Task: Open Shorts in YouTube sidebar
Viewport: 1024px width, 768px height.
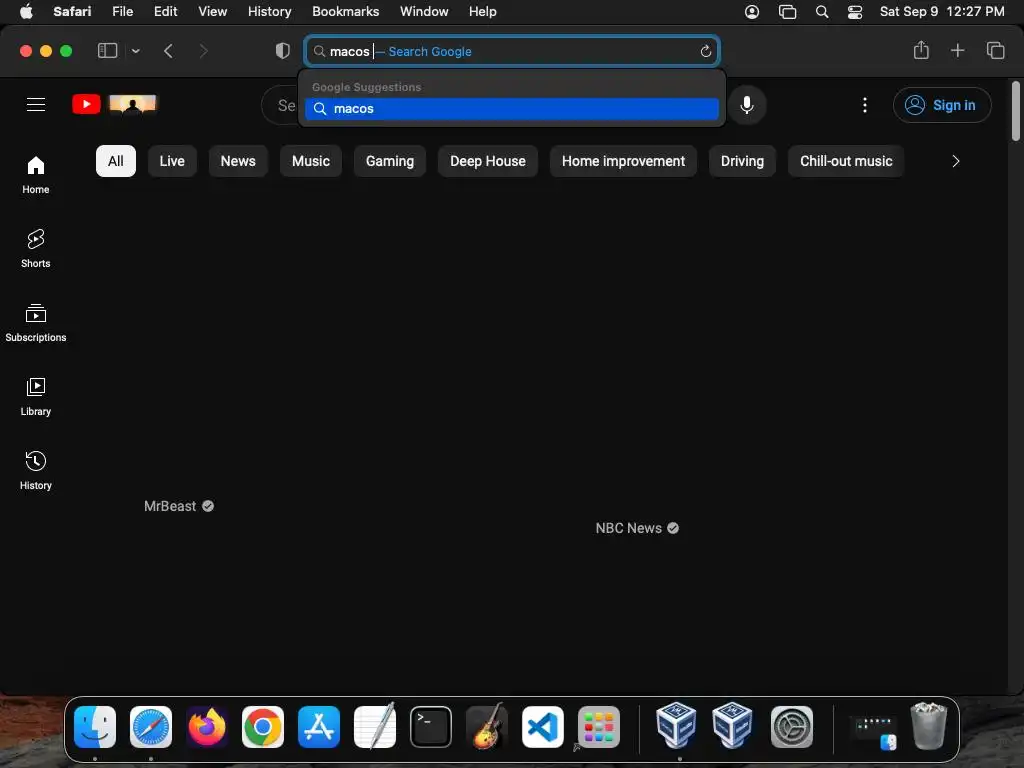Action: click(36, 249)
